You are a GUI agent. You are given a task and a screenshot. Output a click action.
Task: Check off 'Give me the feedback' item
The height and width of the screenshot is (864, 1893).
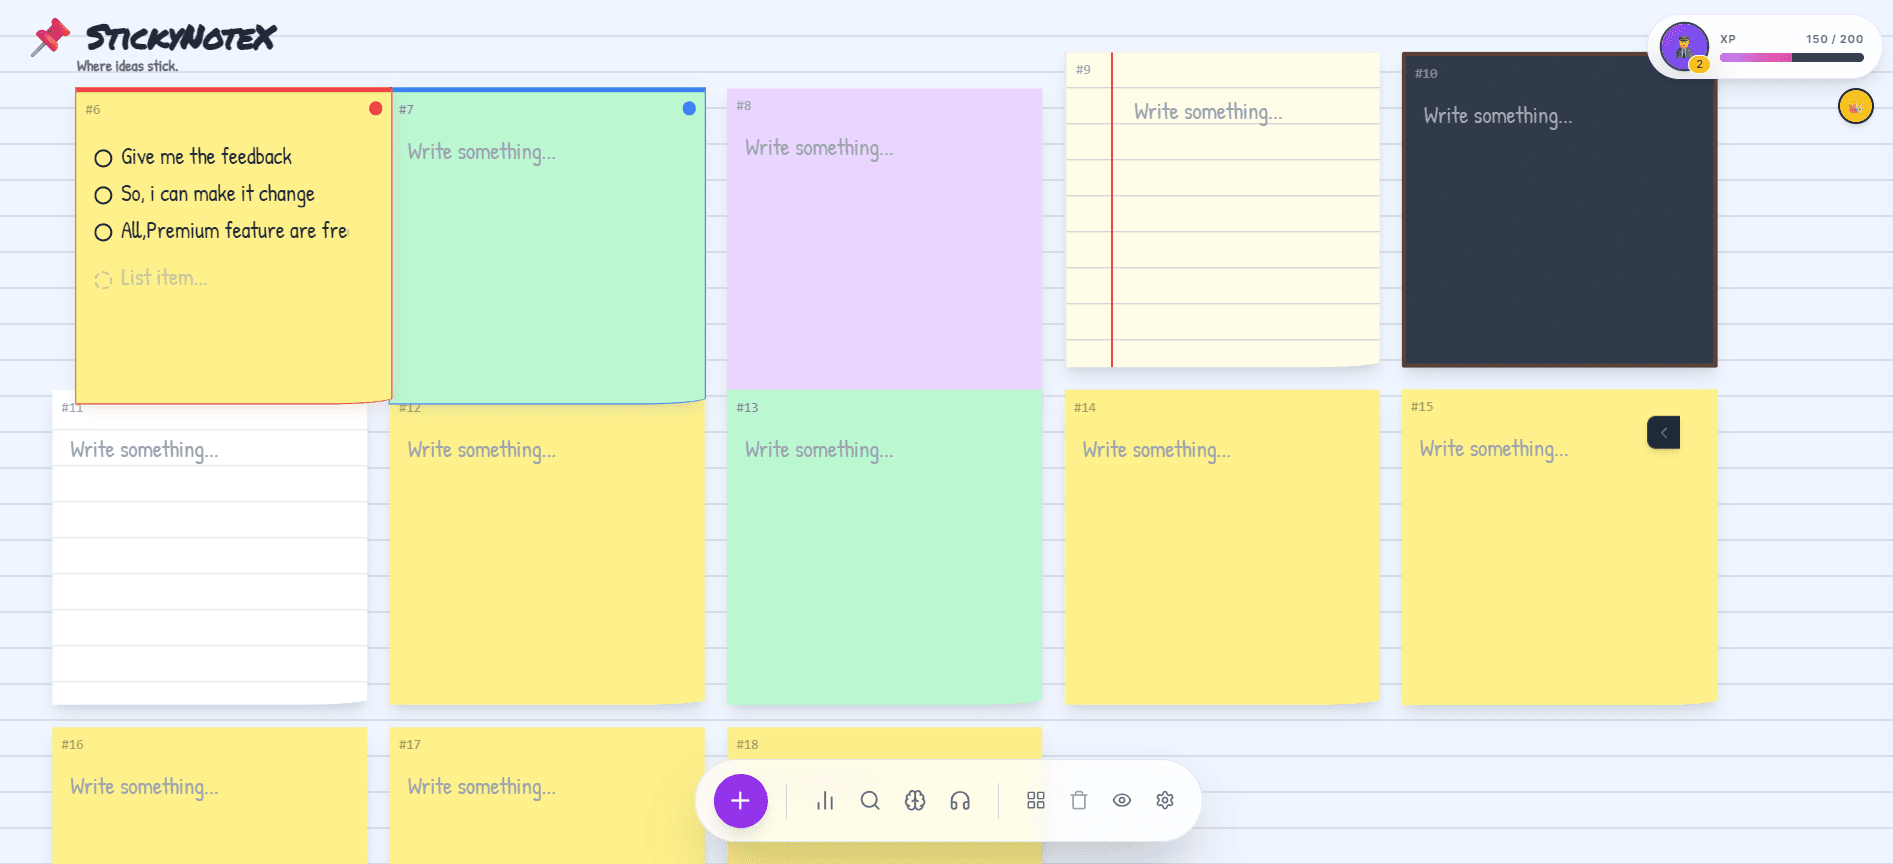coord(103,158)
